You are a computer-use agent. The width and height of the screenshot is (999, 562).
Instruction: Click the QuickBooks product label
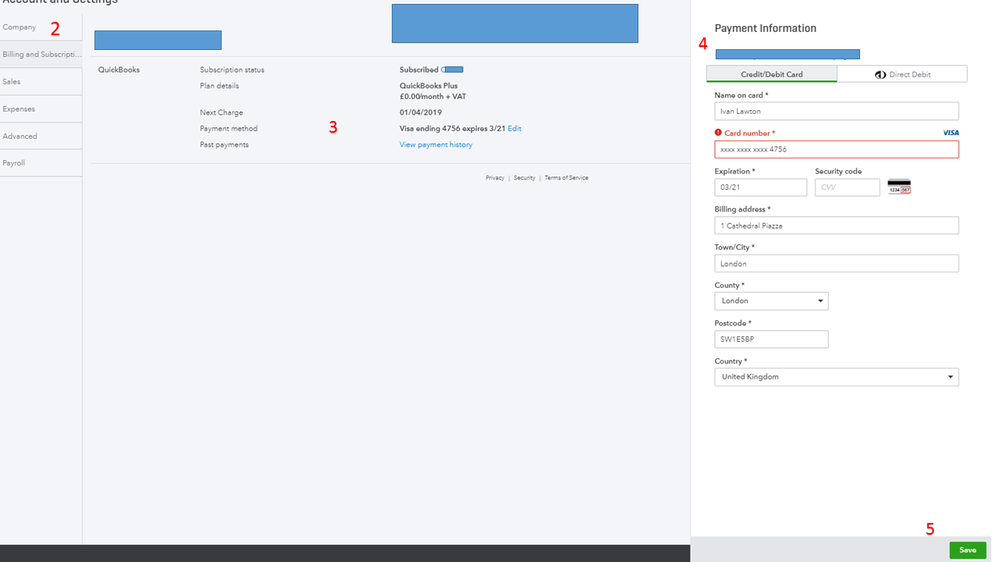119,69
